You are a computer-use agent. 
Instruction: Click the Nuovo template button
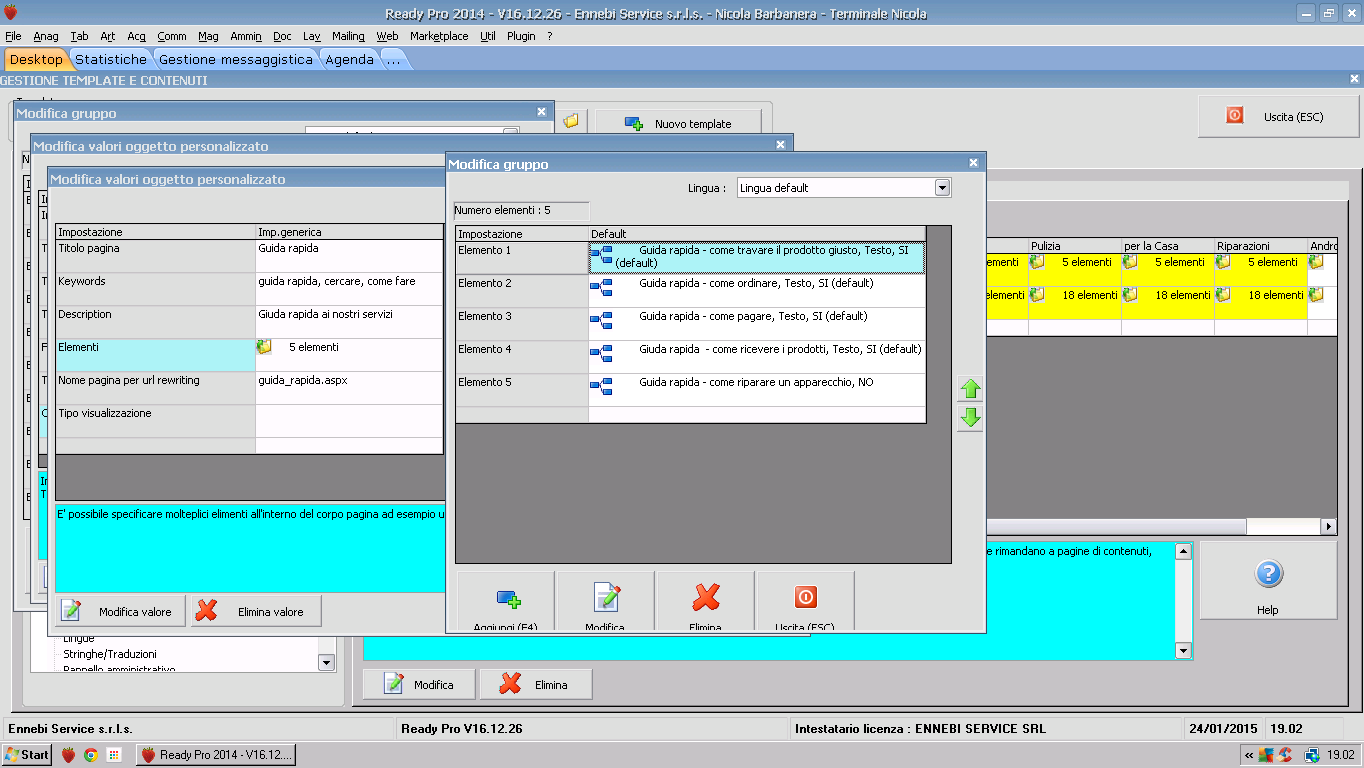[x=678, y=124]
